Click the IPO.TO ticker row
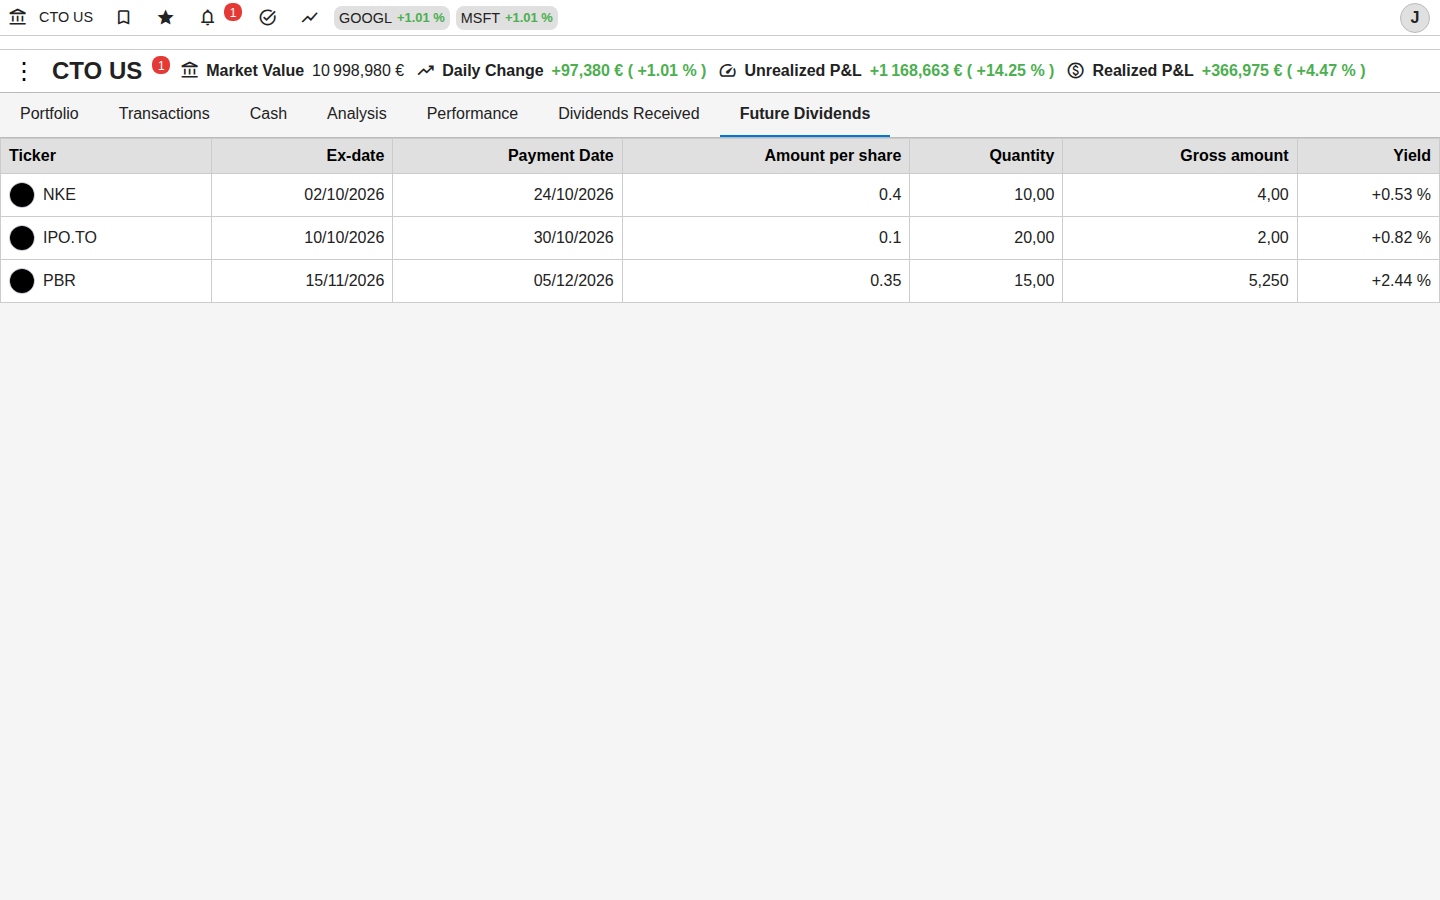 (x=720, y=238)
